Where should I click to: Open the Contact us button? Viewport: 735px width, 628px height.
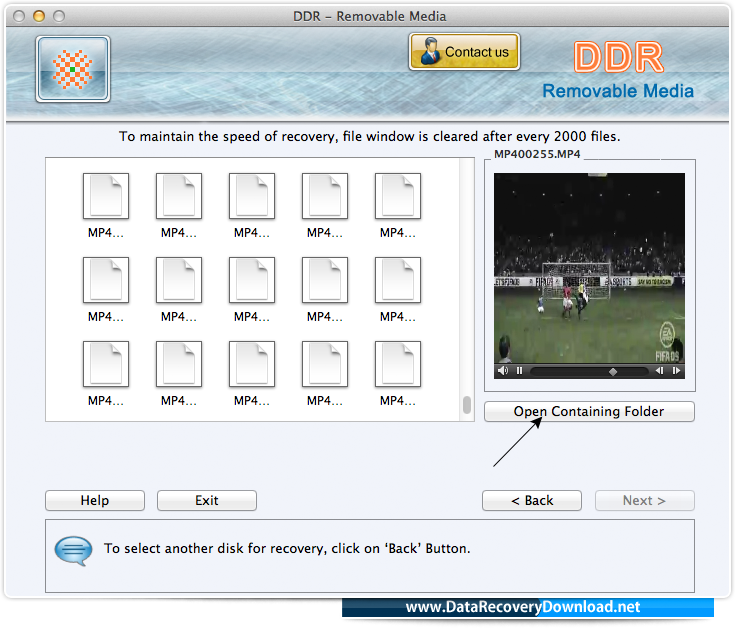point(465,52)
